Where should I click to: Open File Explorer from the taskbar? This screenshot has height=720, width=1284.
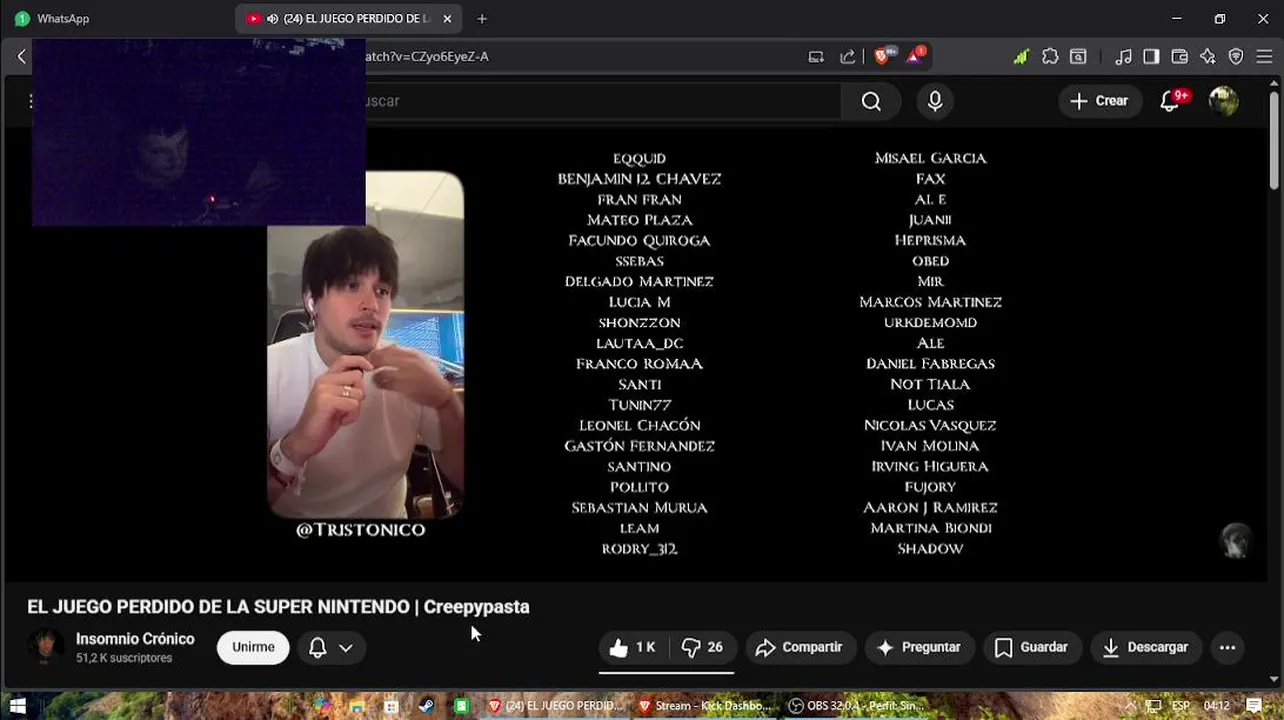[x=357, y=706]
